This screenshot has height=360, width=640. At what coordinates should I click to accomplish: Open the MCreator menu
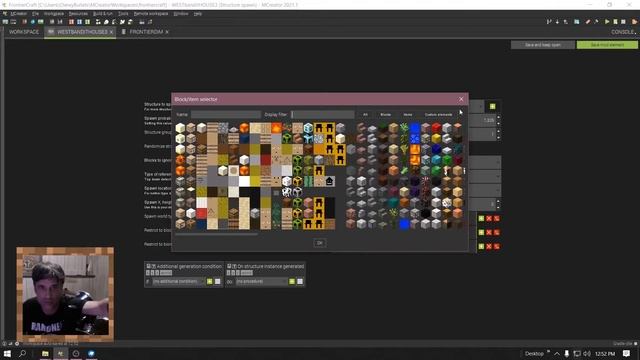point(18,13)
